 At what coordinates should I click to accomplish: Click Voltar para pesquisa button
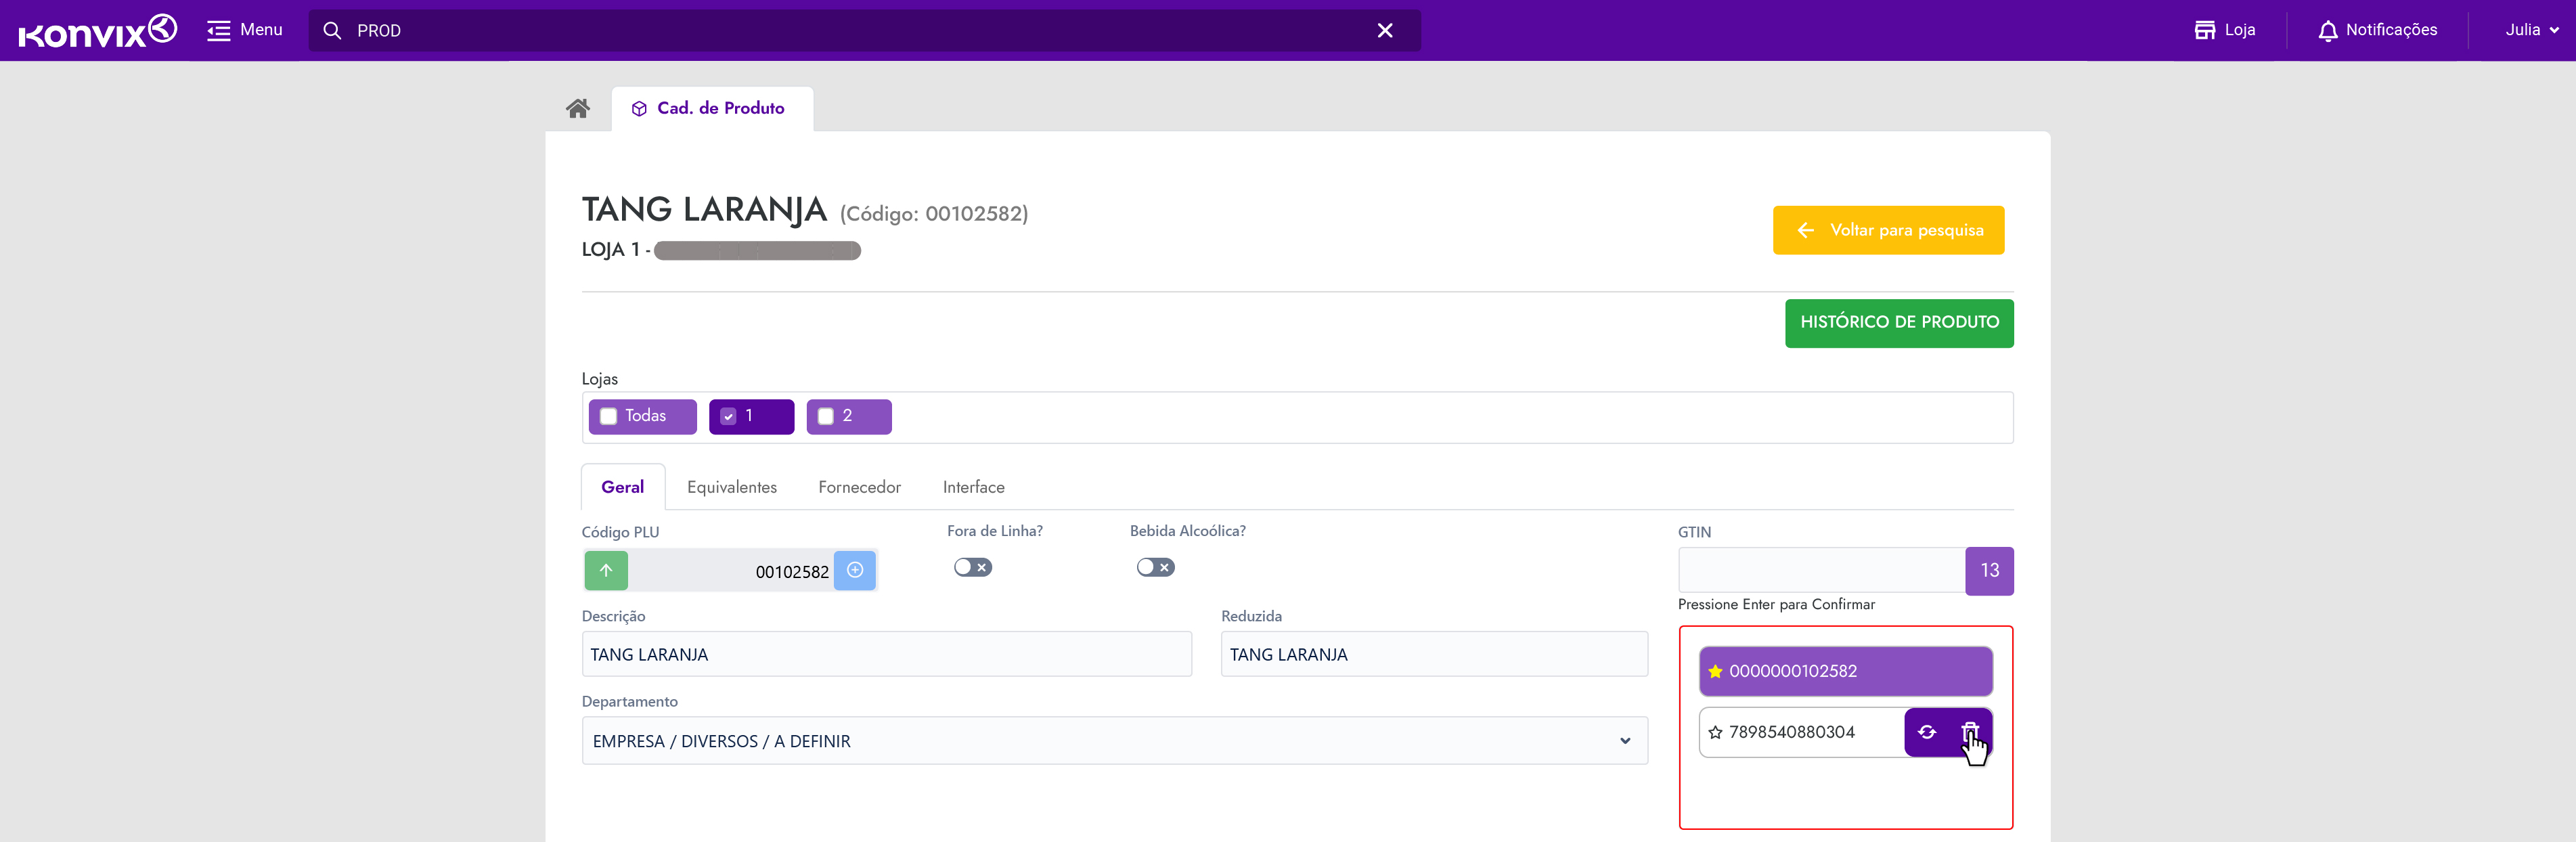pos(1888,230)
